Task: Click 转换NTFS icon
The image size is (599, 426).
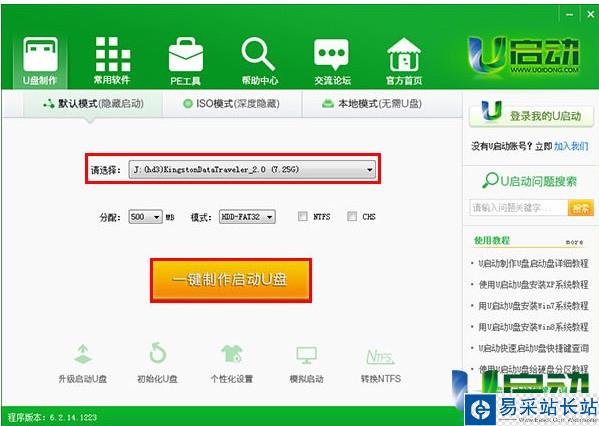Action: click(380, 357)
